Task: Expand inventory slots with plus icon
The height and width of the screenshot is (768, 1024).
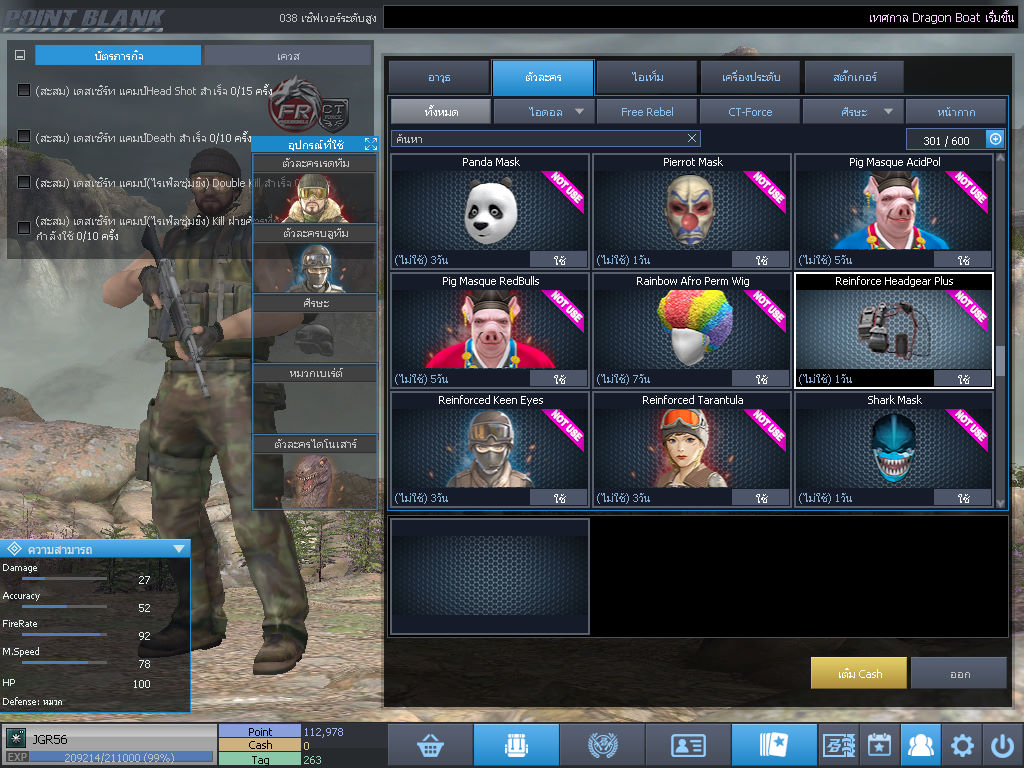Action: coord(995,138)
